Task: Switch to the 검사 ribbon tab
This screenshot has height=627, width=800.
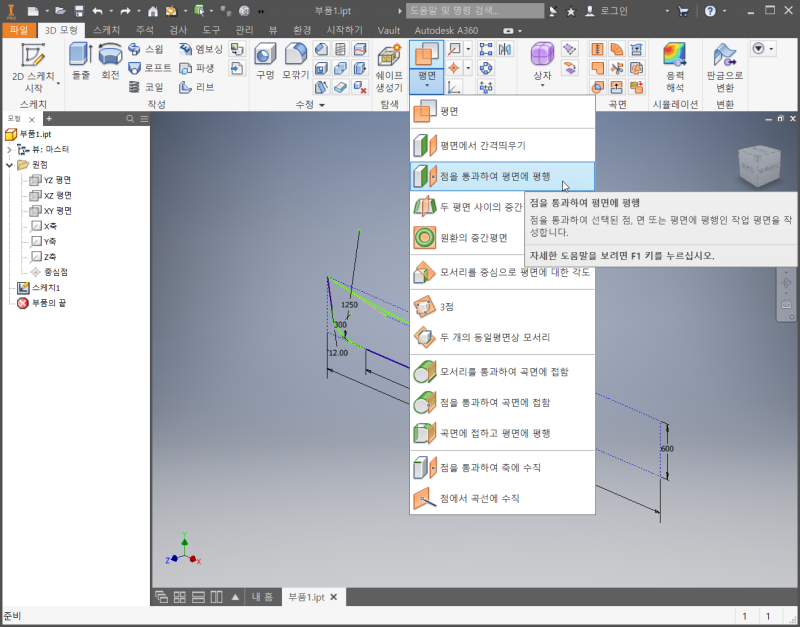Action: (x=178, y=30)
